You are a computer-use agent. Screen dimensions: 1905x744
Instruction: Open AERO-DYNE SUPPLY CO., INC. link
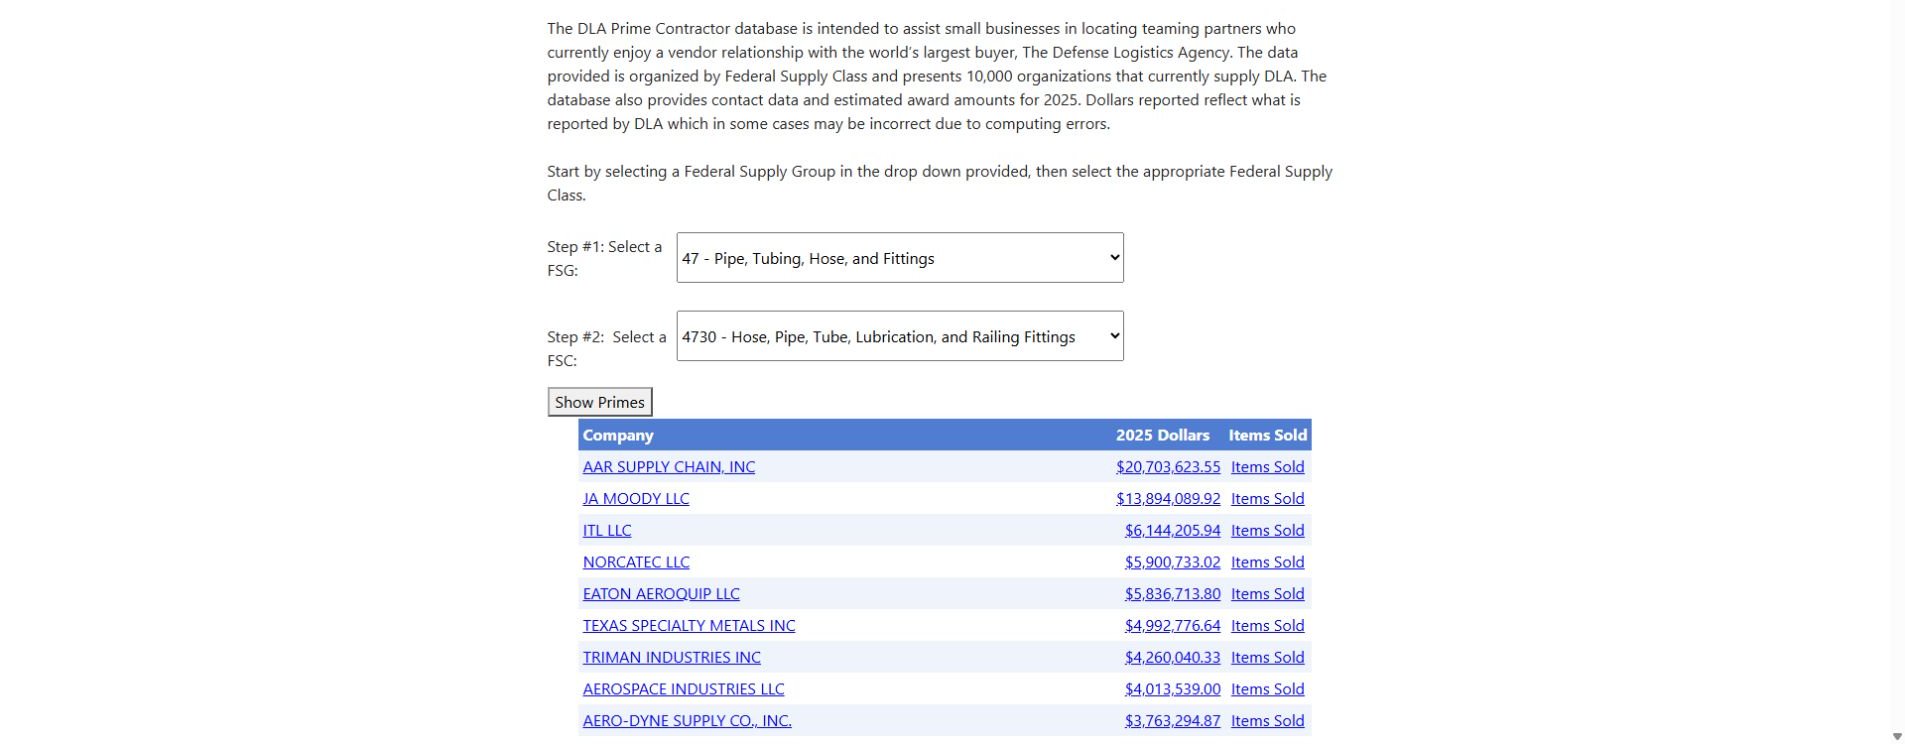[x=687, y=721]
